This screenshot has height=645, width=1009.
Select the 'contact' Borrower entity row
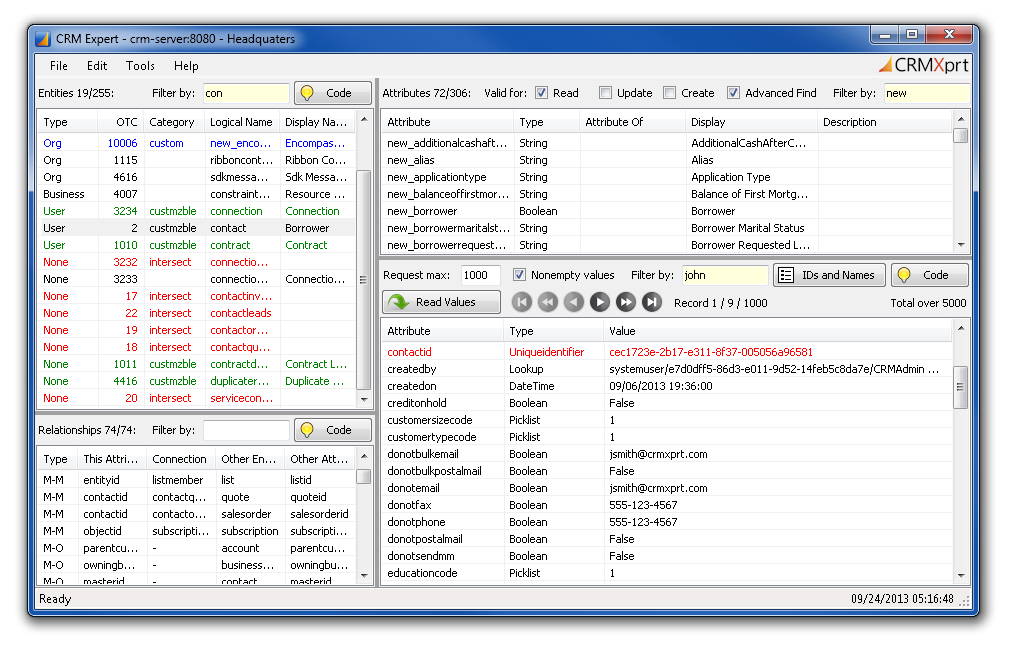click(x=196, y=228)
